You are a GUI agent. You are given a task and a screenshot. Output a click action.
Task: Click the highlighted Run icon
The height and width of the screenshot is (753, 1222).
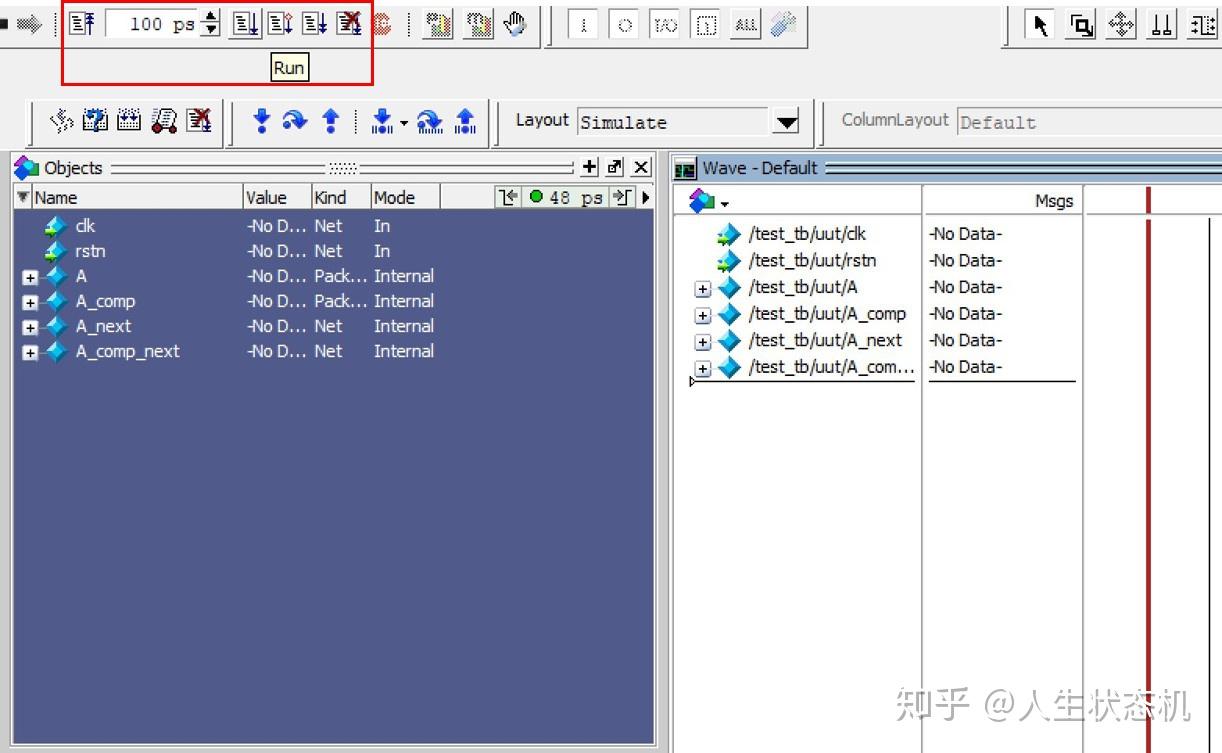coord(245,24)
